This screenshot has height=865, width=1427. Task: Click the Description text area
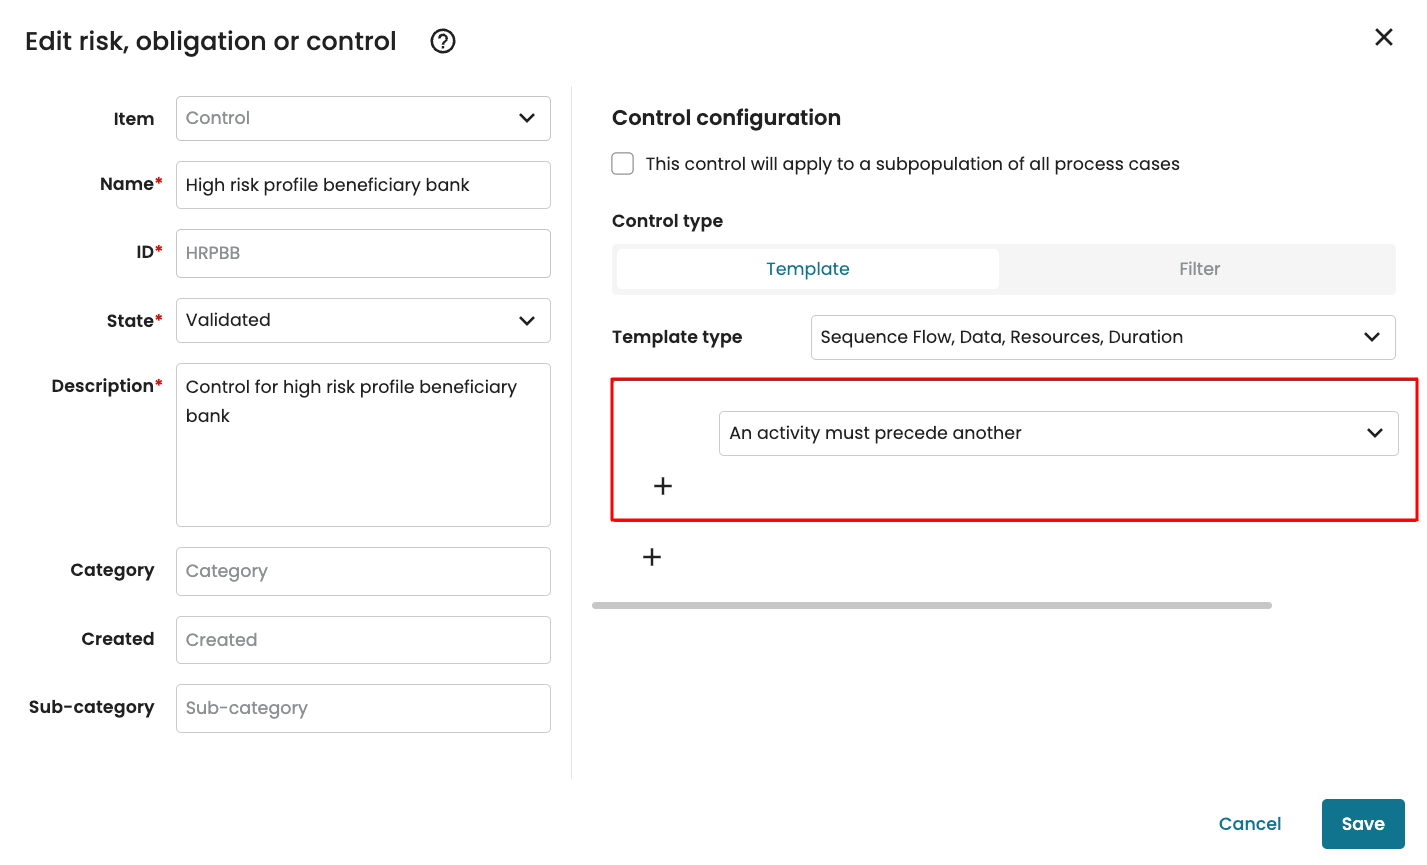click(x=363, y=445)
